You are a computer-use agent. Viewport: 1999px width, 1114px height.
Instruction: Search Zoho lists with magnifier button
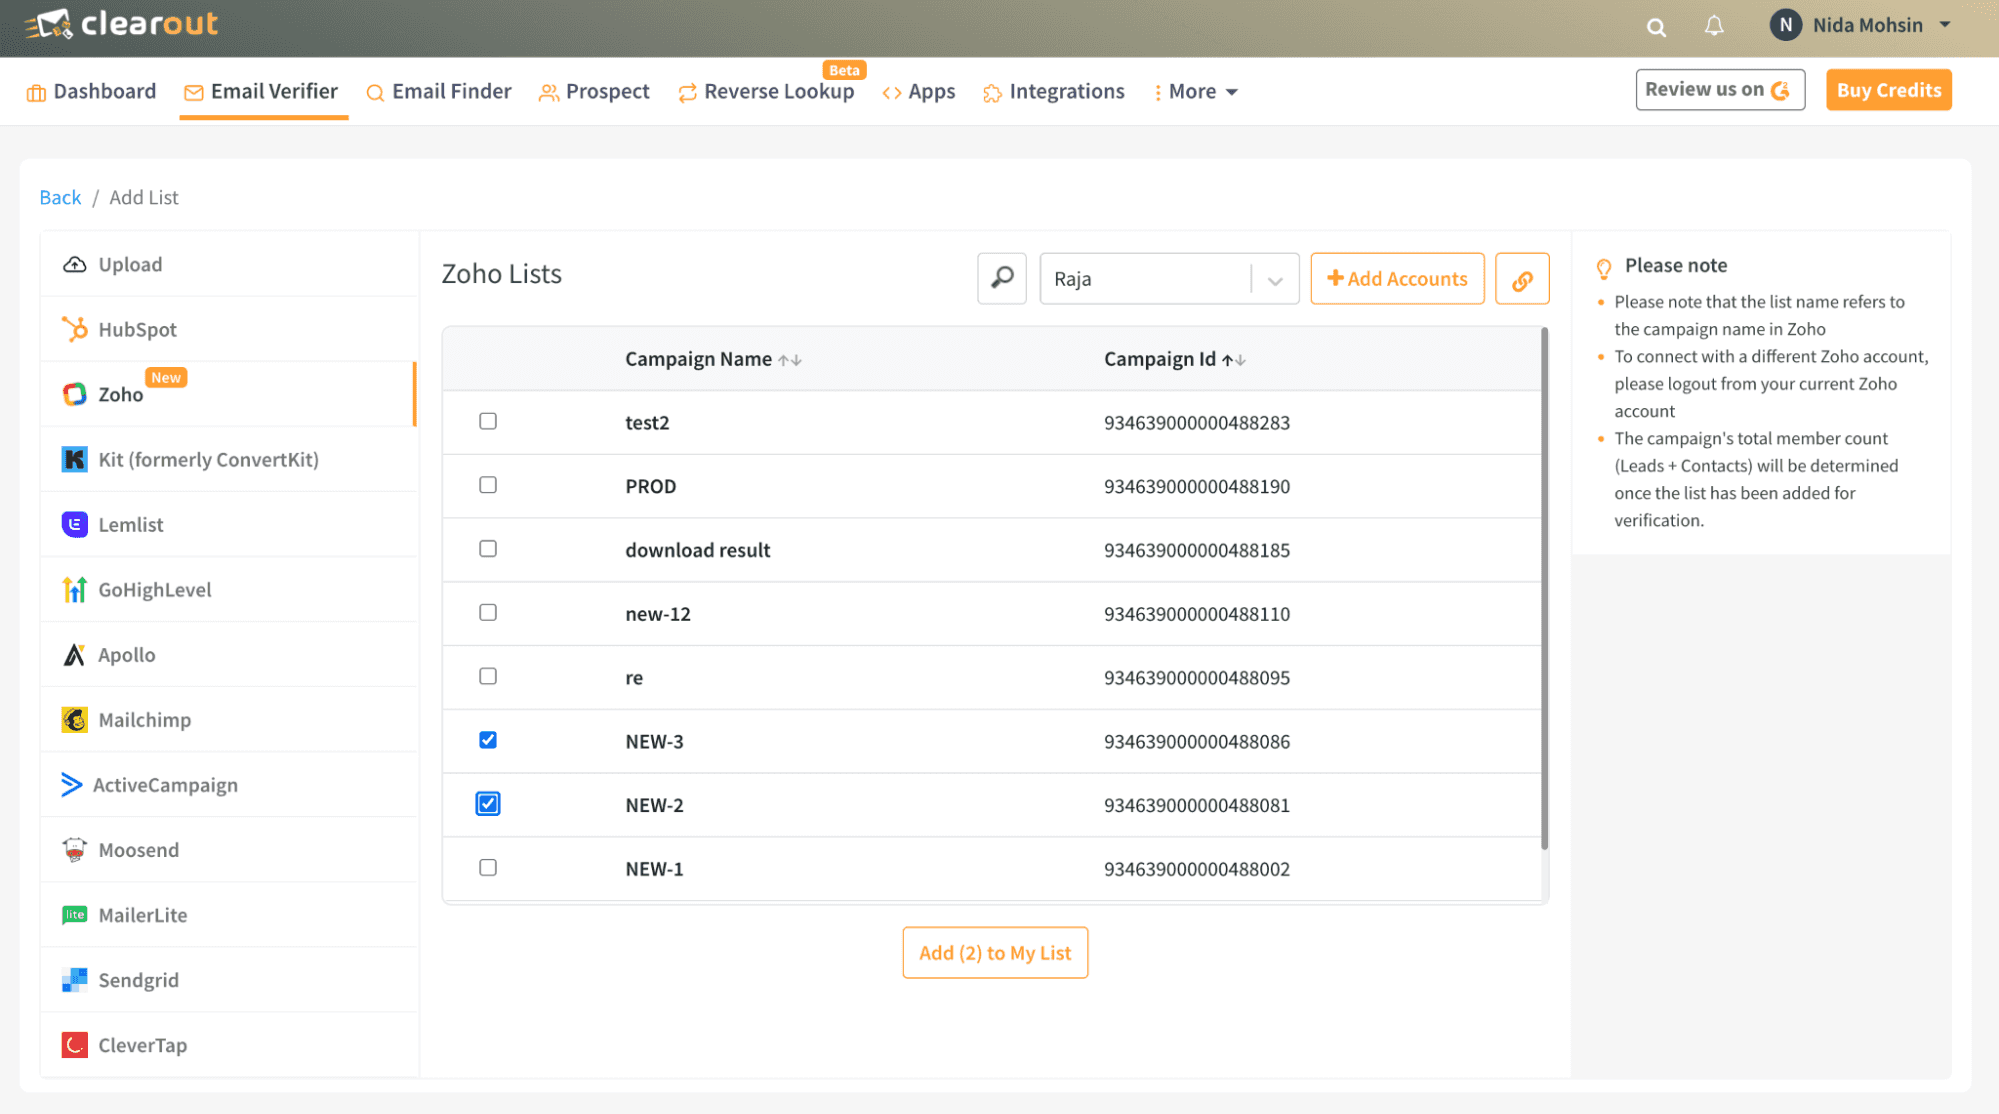(1002, 278)
